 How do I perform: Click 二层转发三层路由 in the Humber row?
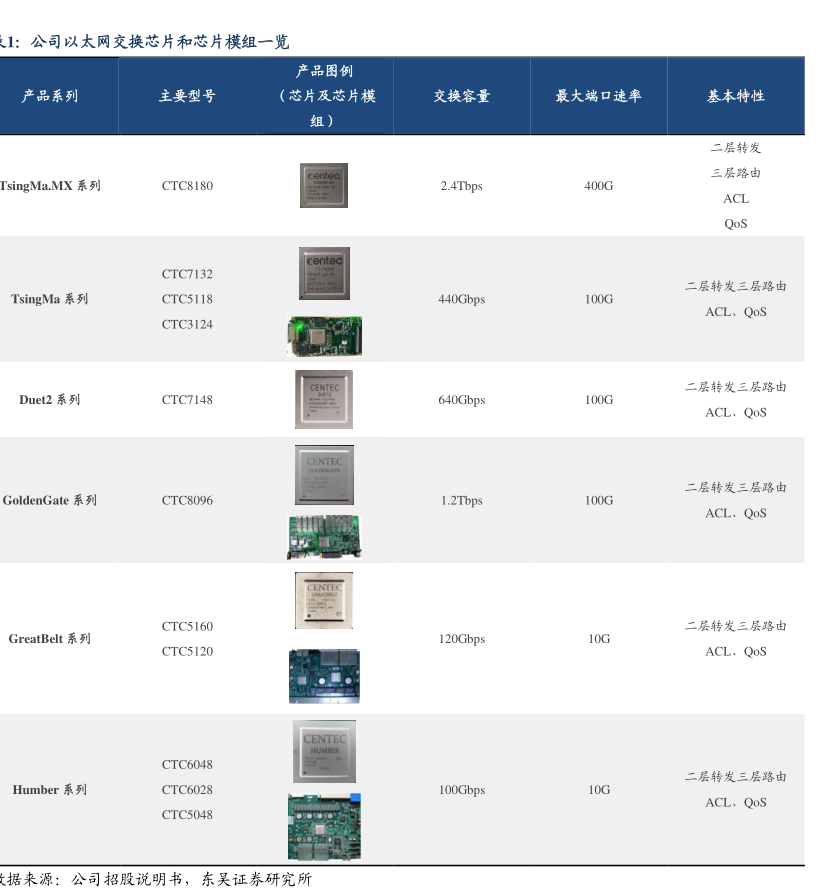[736, 776]
